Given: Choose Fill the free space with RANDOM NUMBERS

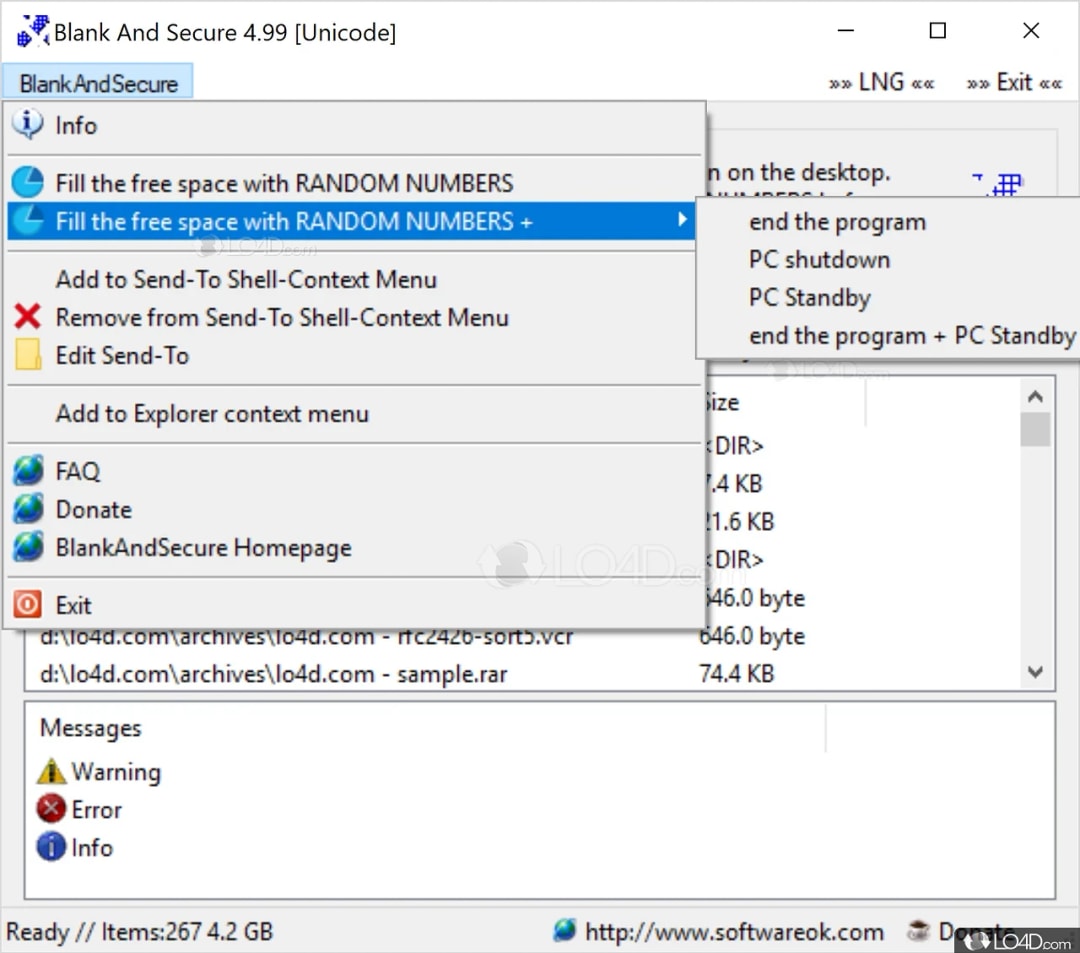Looking at the screenshot, I should [355, 183].
